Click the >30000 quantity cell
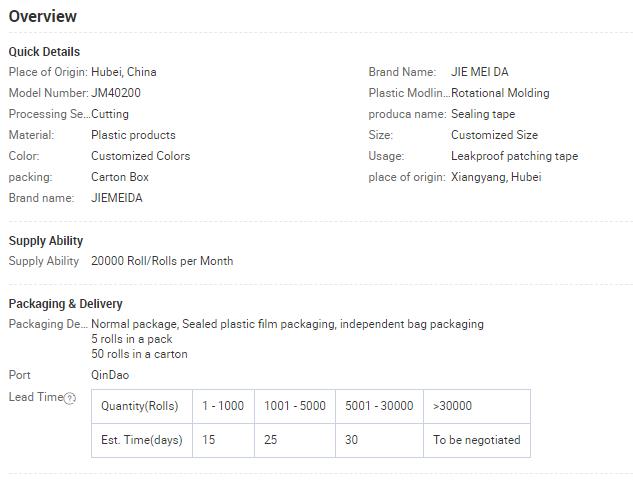 [x=477, y=406]
